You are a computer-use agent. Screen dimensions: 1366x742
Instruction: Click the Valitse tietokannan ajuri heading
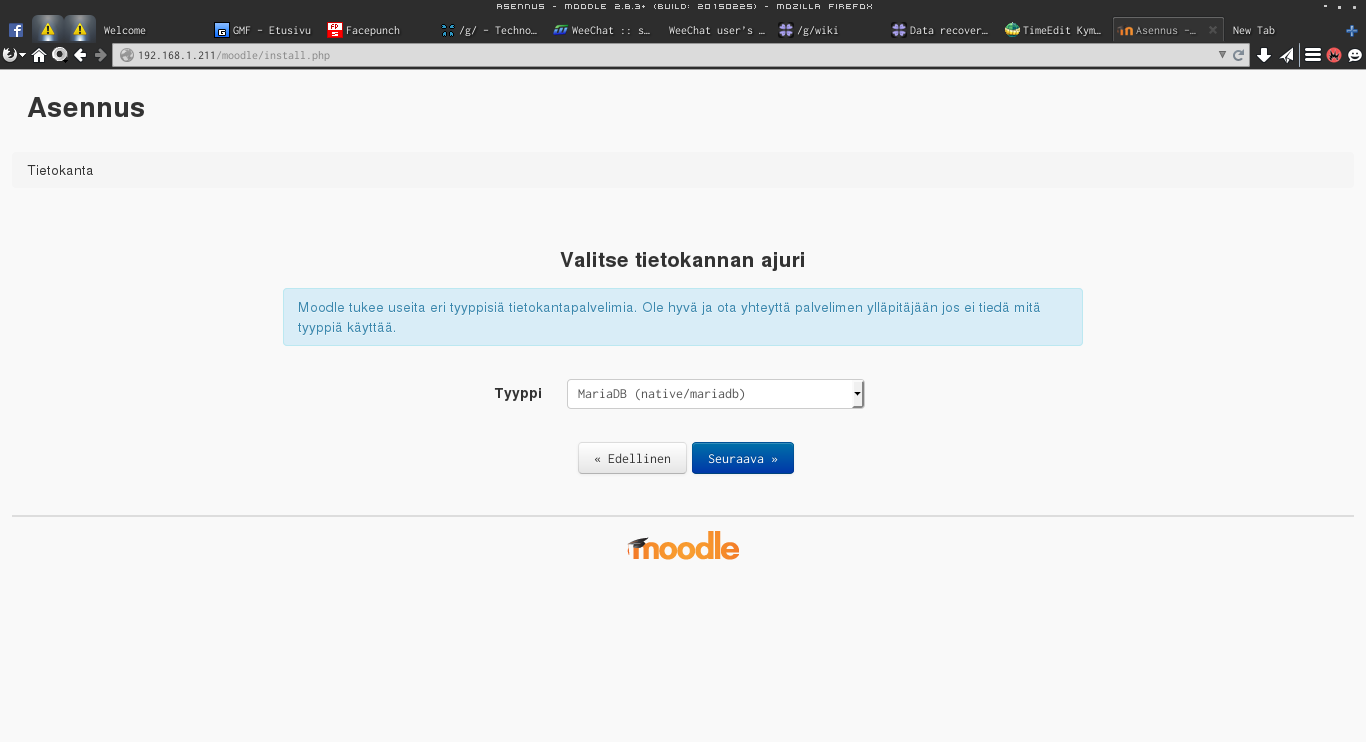683,261
